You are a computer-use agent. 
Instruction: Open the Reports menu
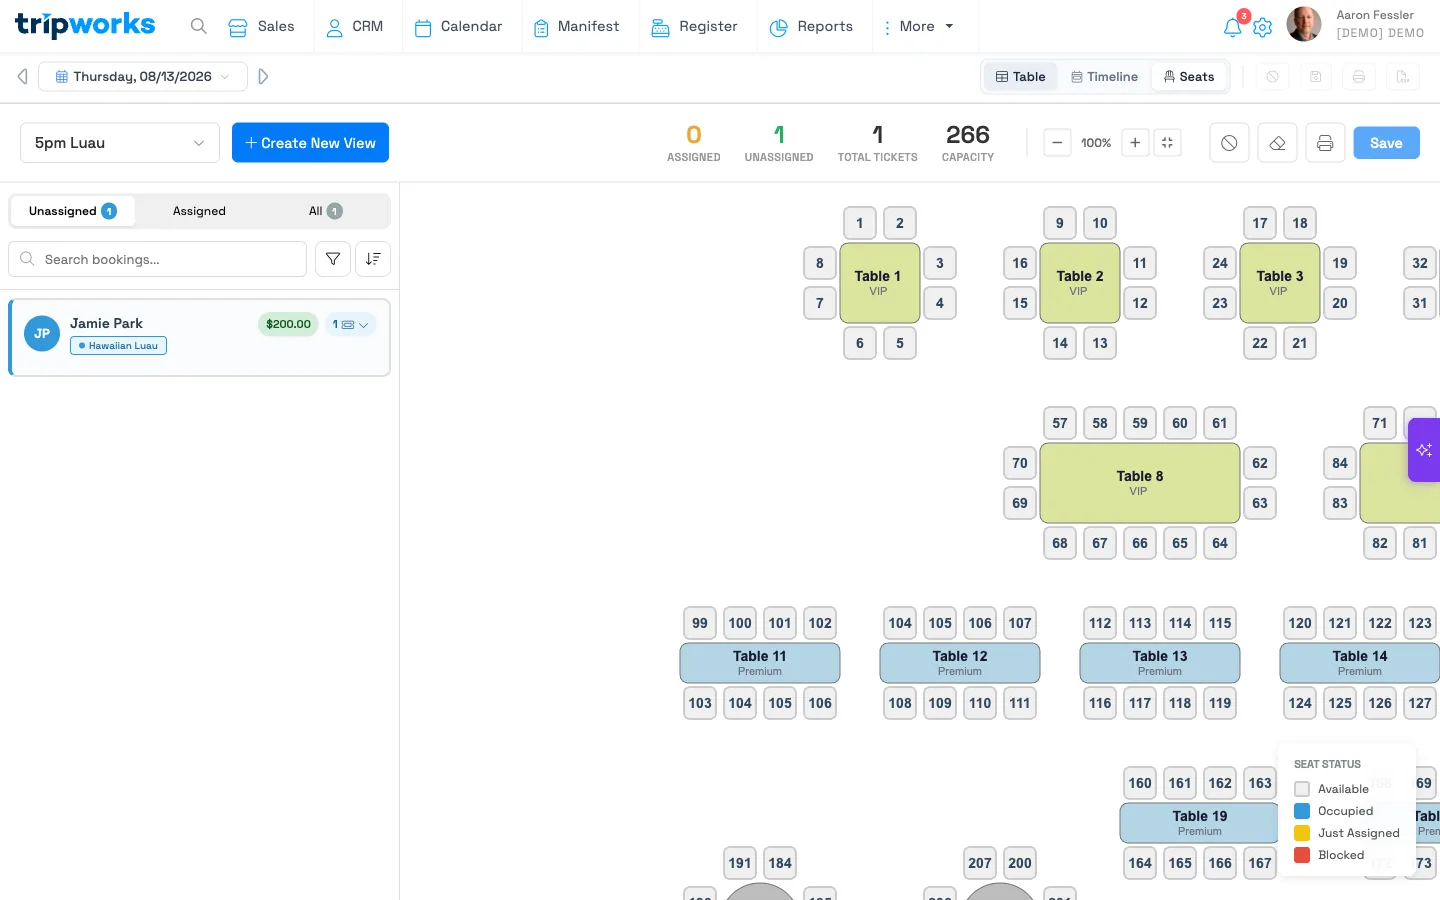point(811,26)
